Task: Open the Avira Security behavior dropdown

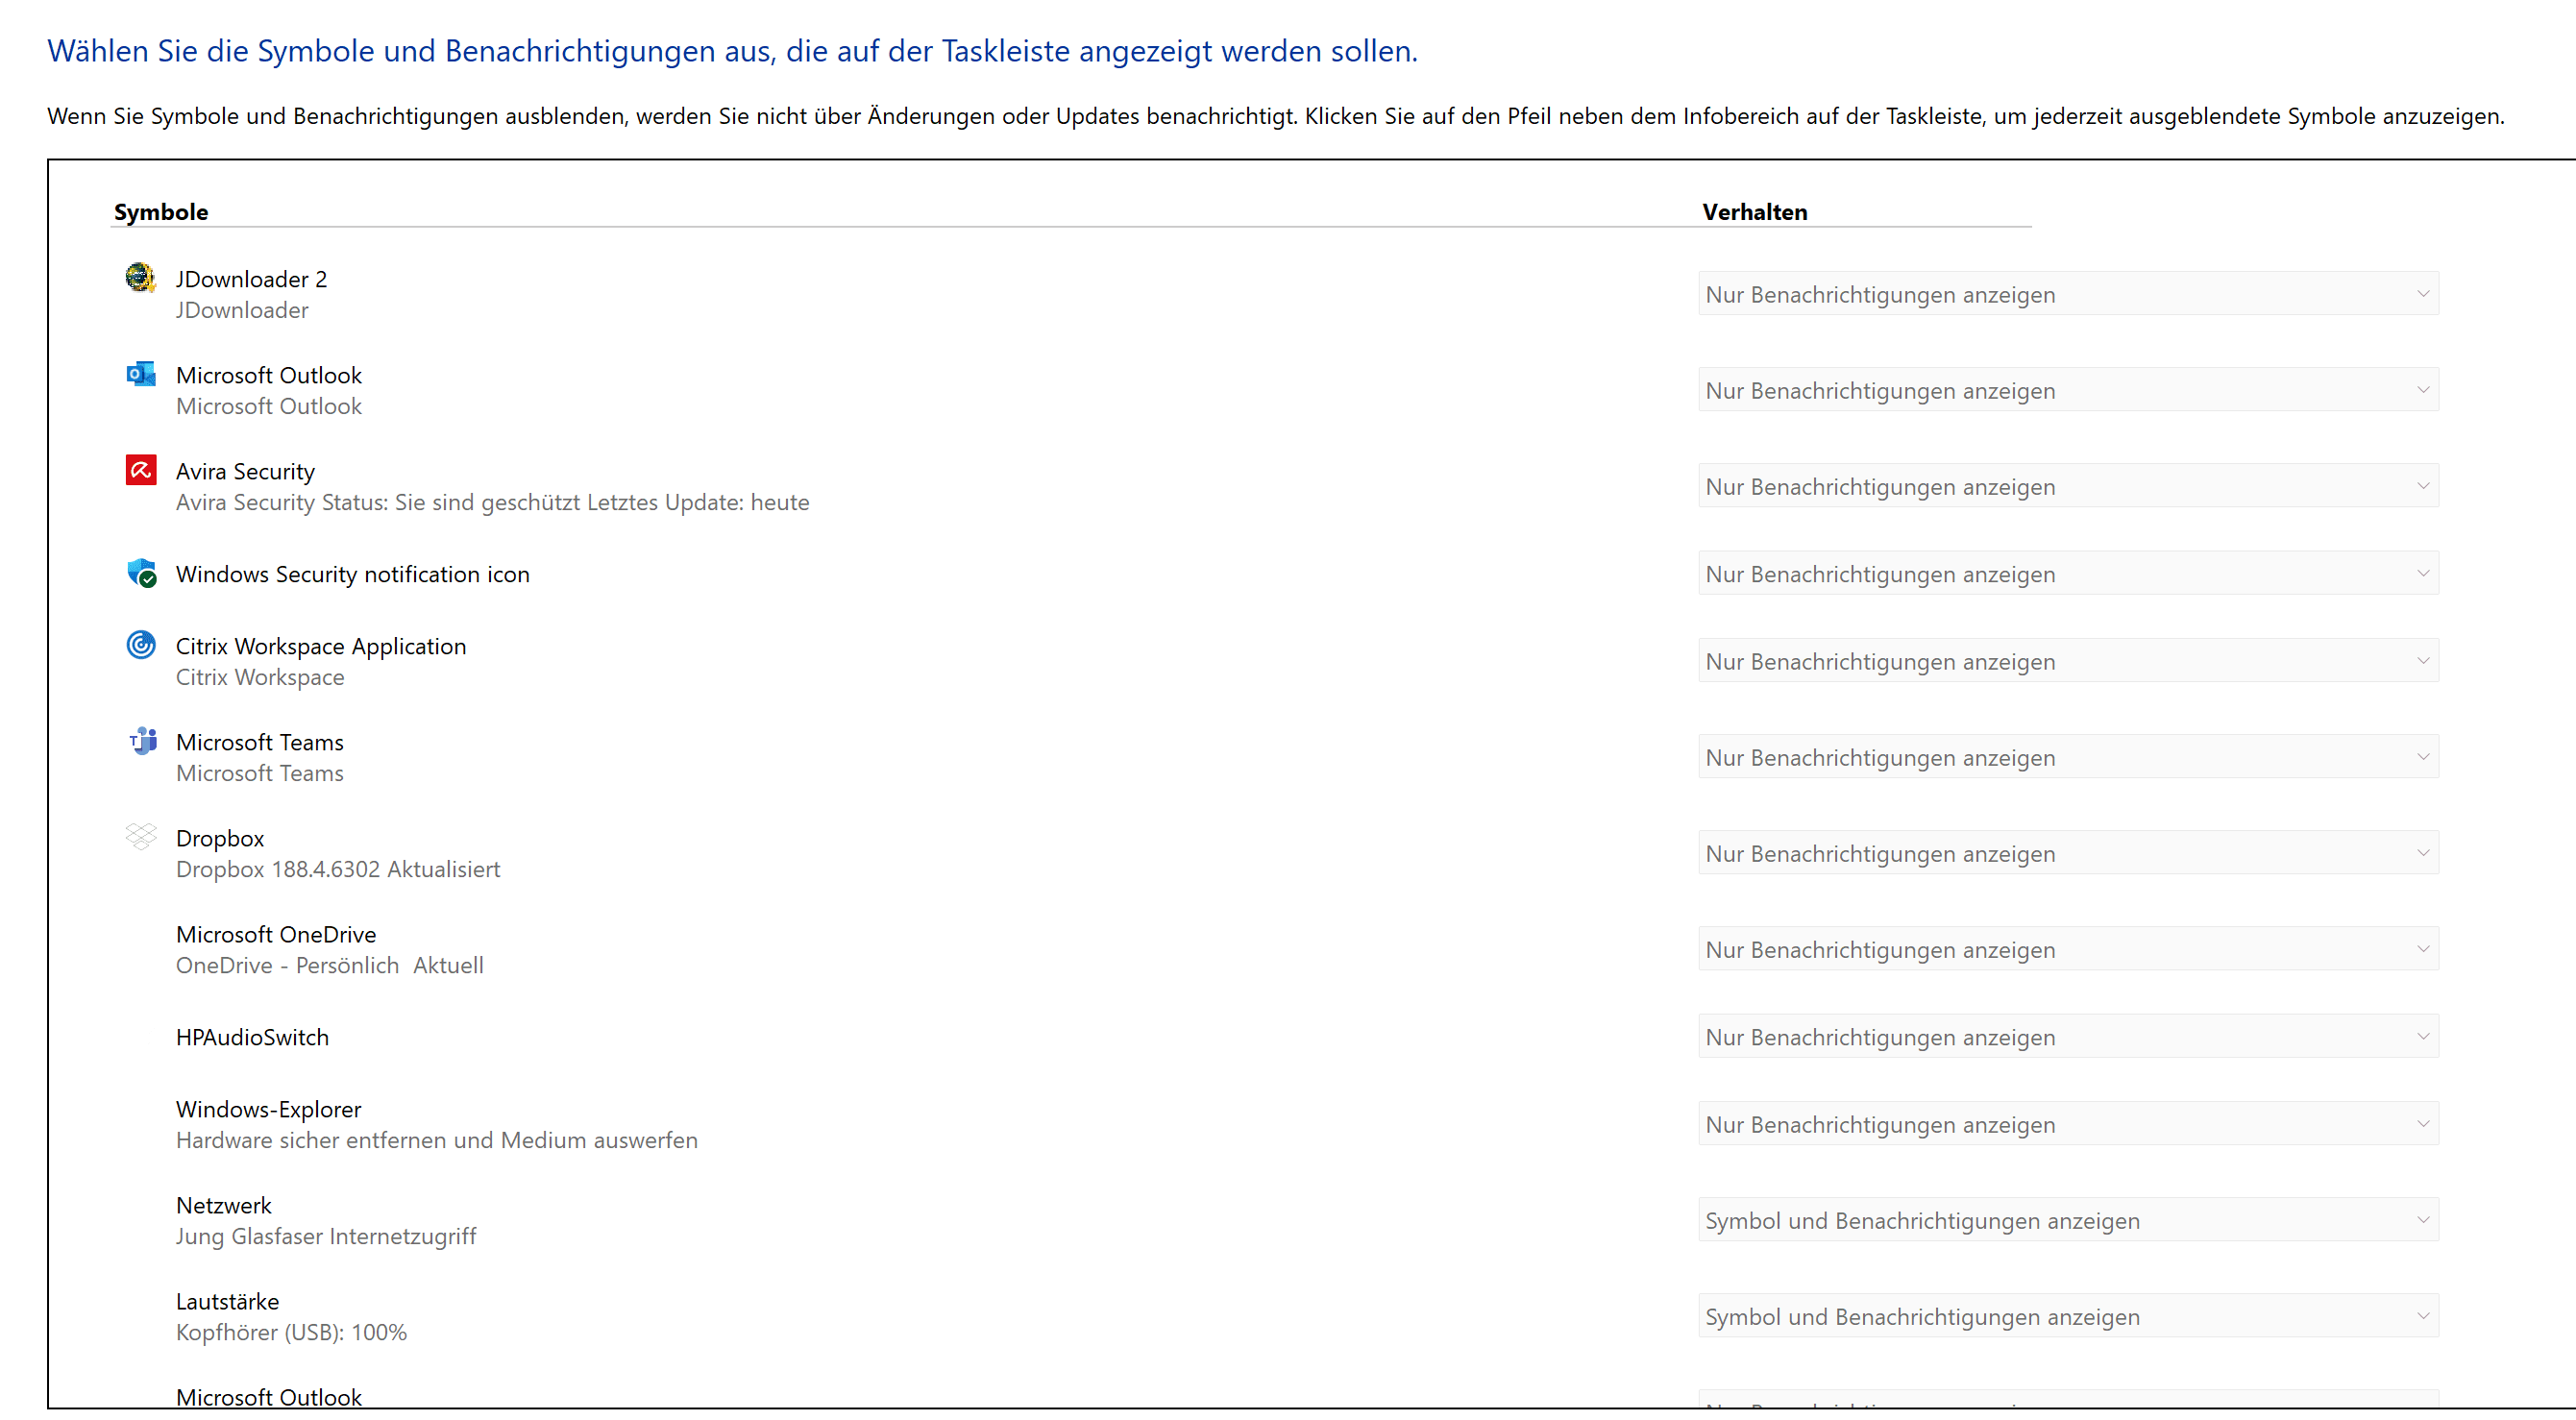Action: pos(2068,486)
